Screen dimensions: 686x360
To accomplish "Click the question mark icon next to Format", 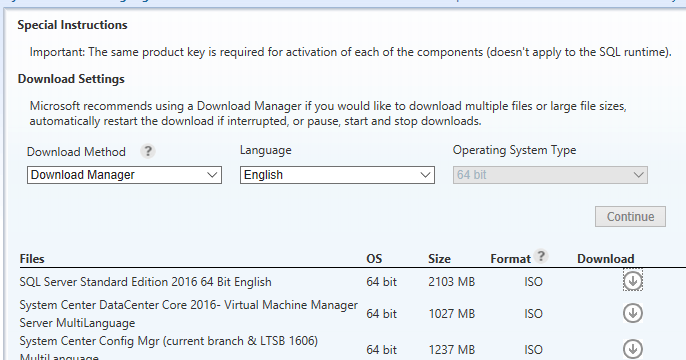I will pyautogui.click(x=541, y=256).
